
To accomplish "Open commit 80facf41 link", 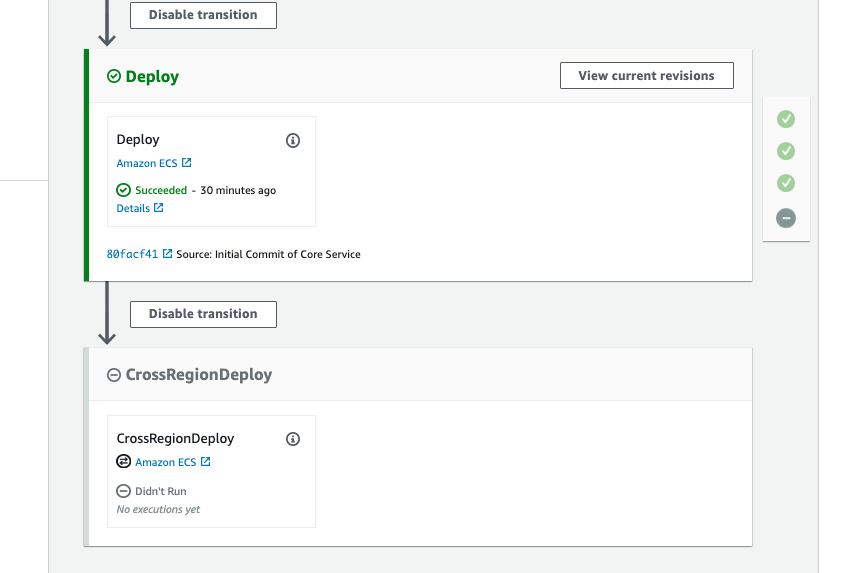I will tap(132, 254).
